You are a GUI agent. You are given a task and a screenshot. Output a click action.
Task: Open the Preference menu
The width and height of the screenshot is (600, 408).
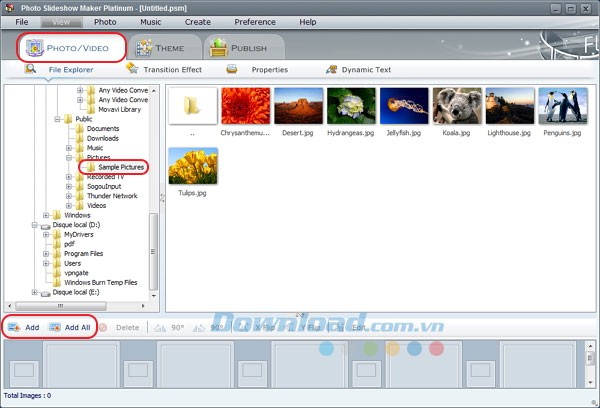tap(255, 21)
